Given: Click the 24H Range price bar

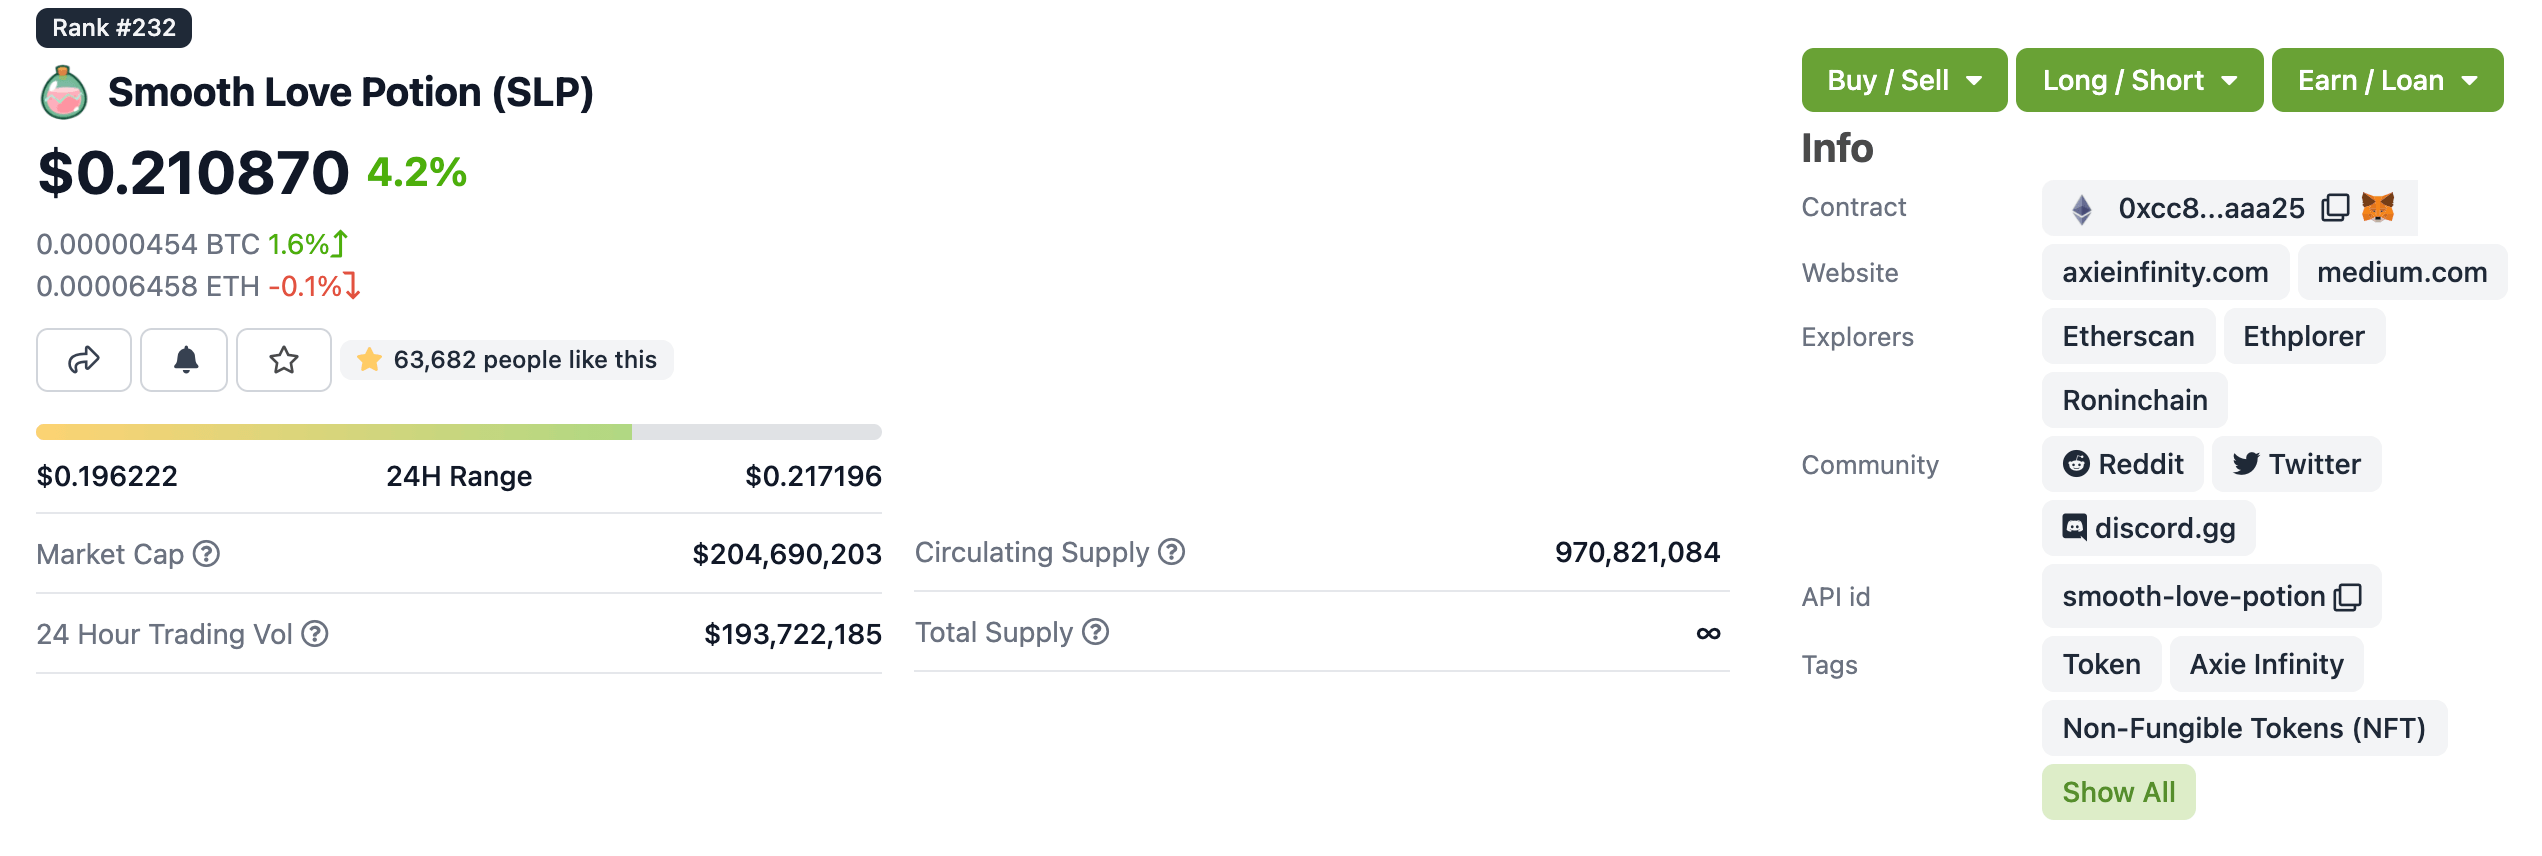Looking at the screenshot, I should coord(458,432).
